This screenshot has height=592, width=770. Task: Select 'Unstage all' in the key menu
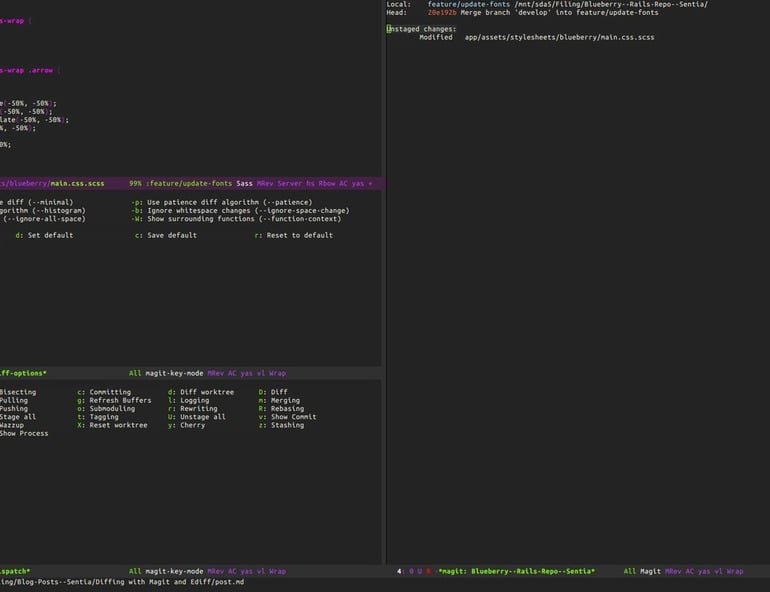(201, 417)
